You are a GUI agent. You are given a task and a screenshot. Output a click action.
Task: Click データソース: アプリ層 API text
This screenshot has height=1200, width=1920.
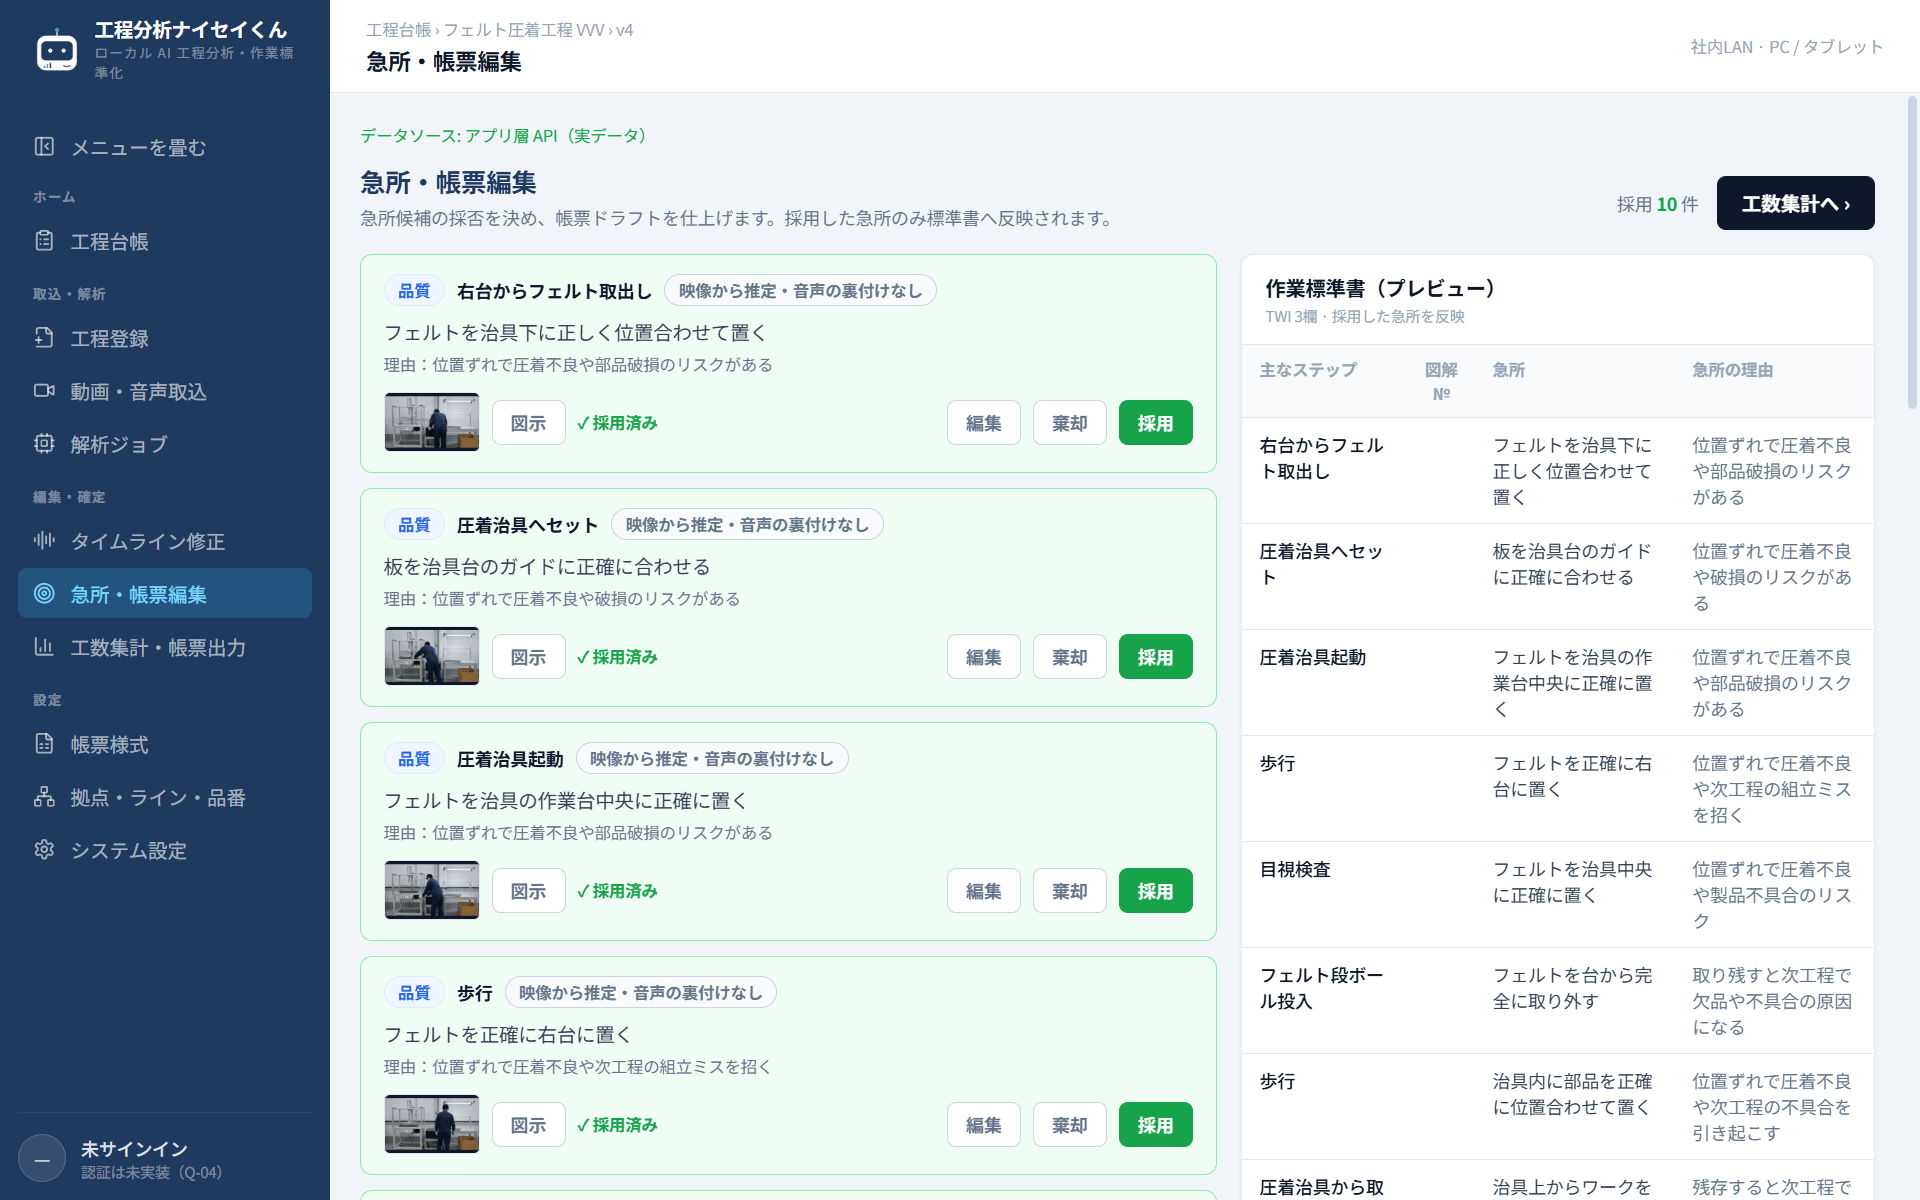[x=503, y=136]
